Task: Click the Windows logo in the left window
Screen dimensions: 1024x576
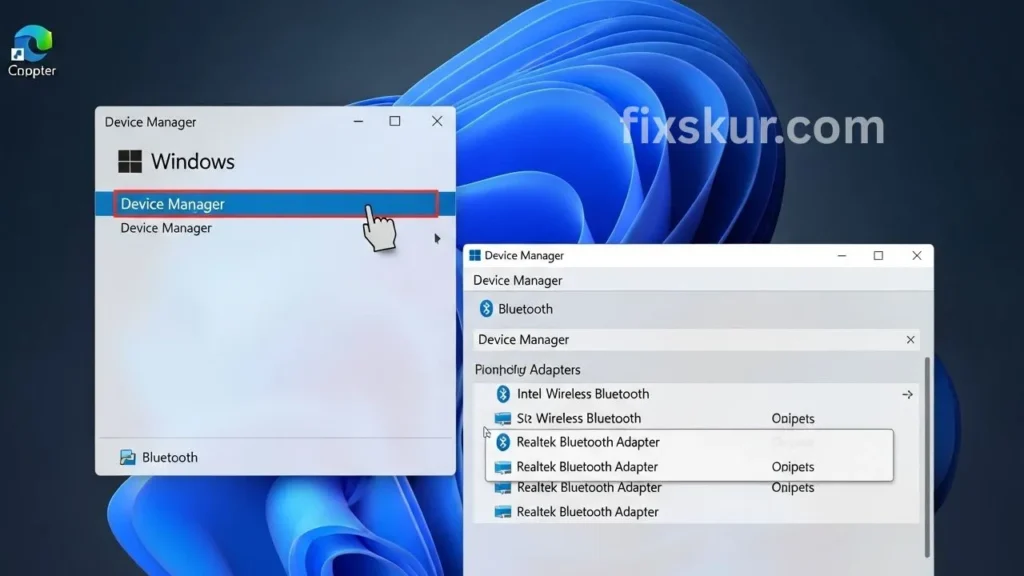Action: (129, 161)
